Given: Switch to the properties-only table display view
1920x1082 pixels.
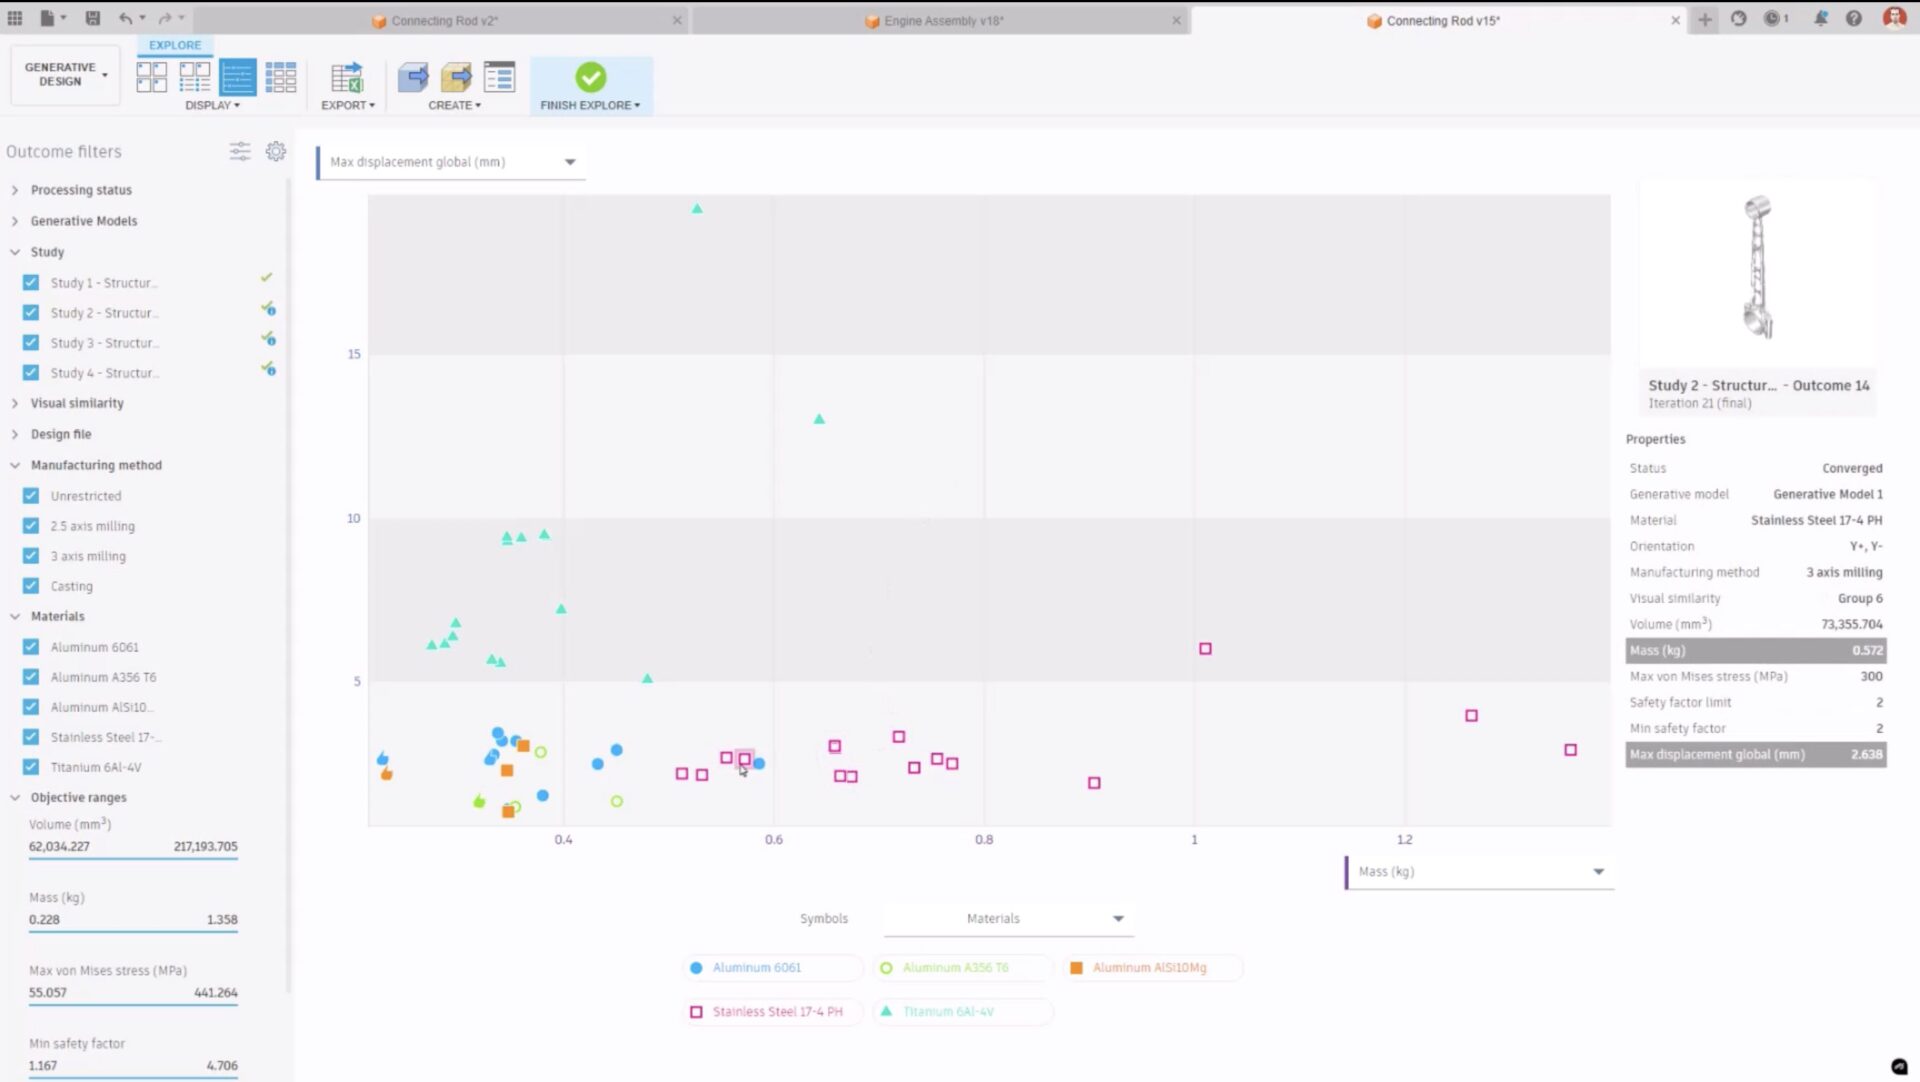Looking at the screenshot, I should coord(237,77).
